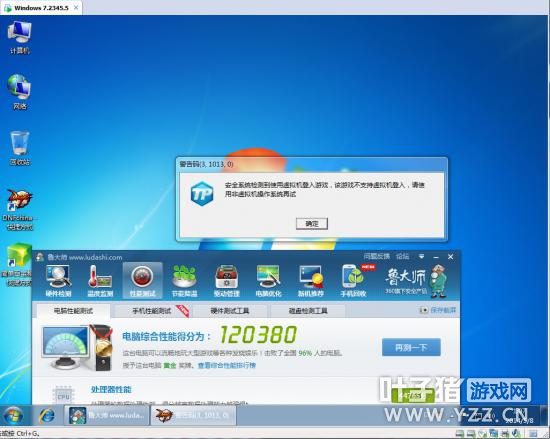Launch the DNFchina desktop shortcut
The height and width of the screenshot is (439, 550).
pyautogui.click(x=19, y=209)
